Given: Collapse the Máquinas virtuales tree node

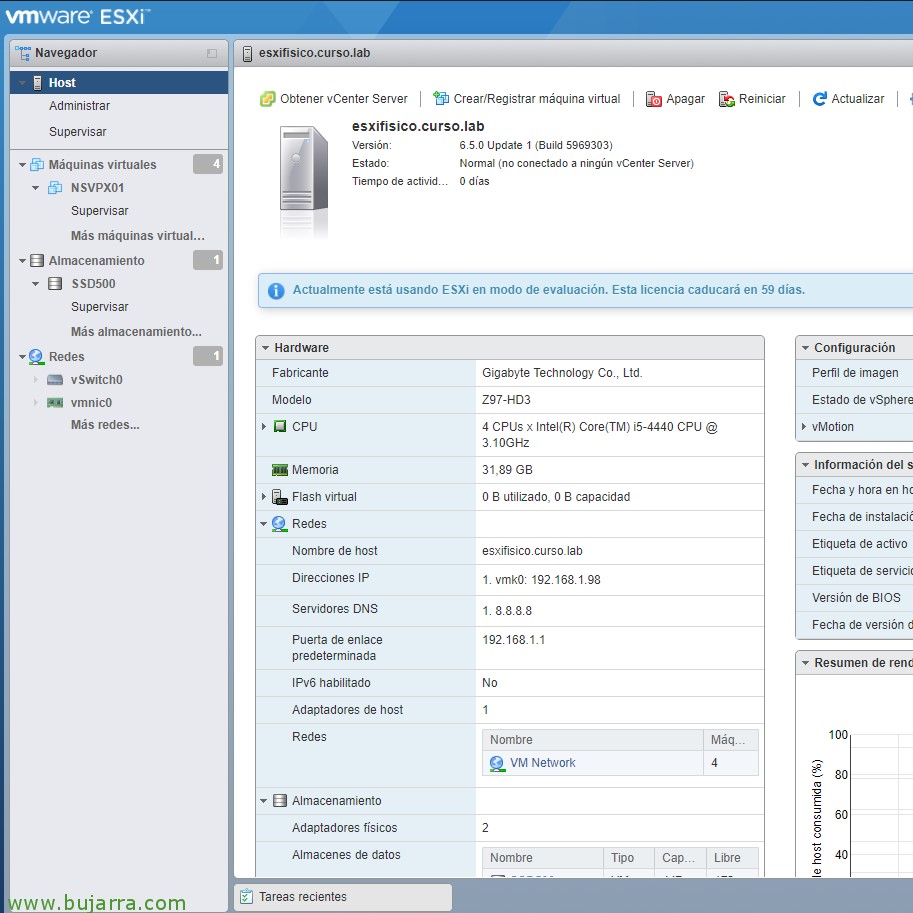Looking at the screenshot, I should [x=22, y=165].
